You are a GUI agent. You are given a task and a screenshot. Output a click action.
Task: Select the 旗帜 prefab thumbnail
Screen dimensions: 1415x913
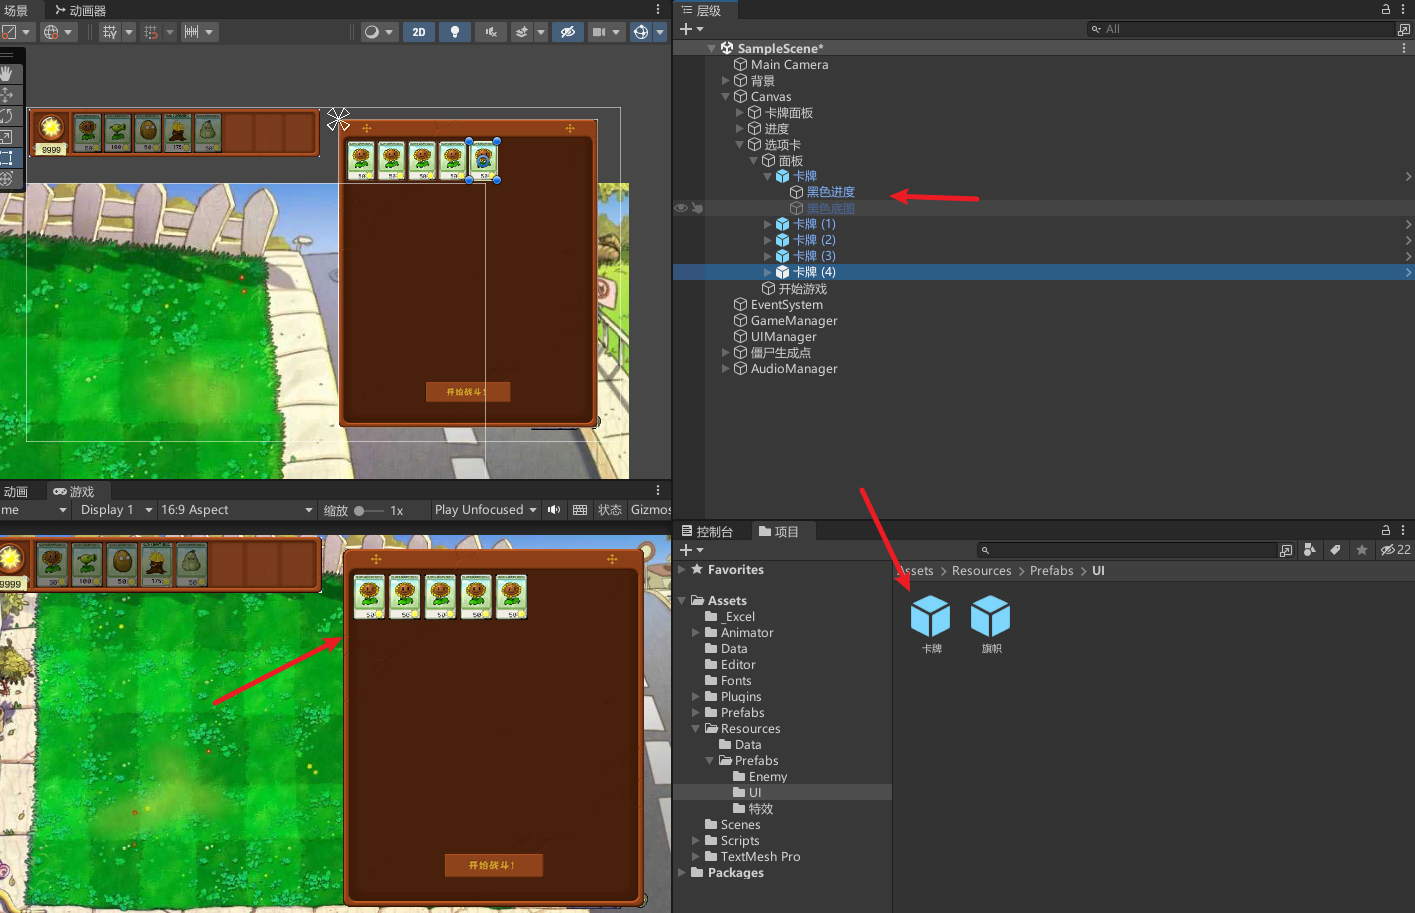tap(990, 624)
